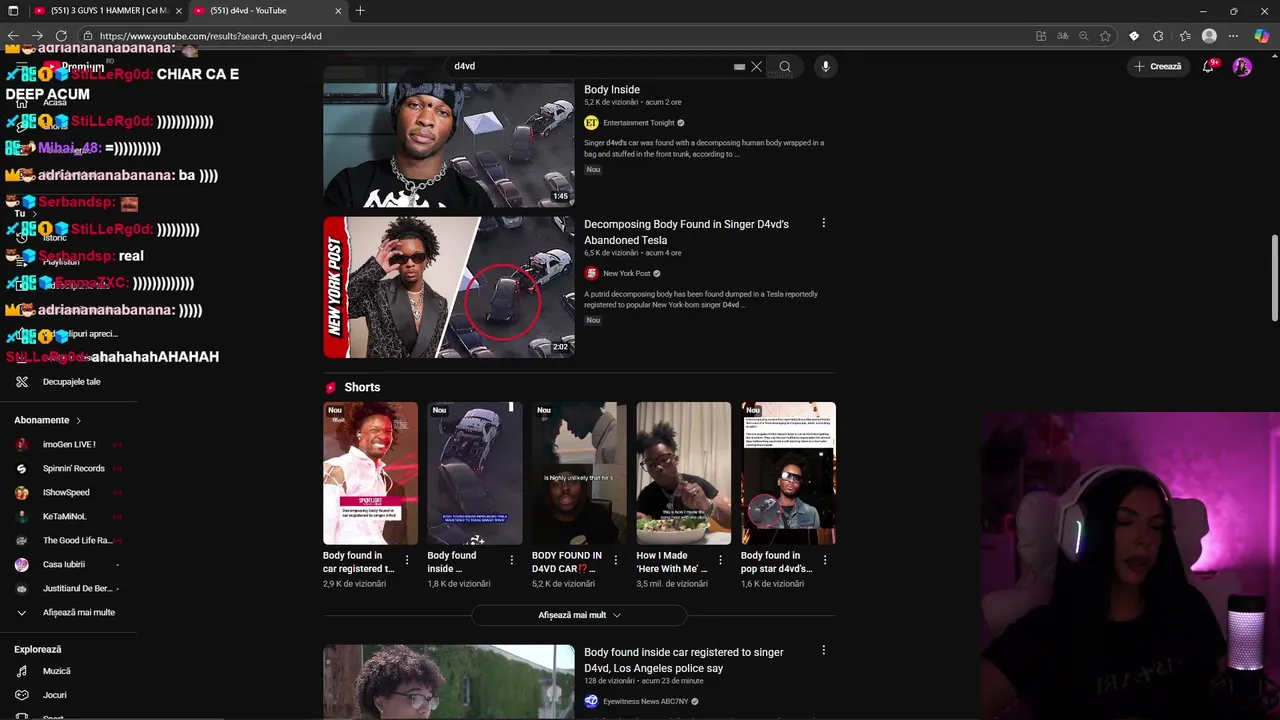Clear the YouTube search box with X

pos(756,67)
